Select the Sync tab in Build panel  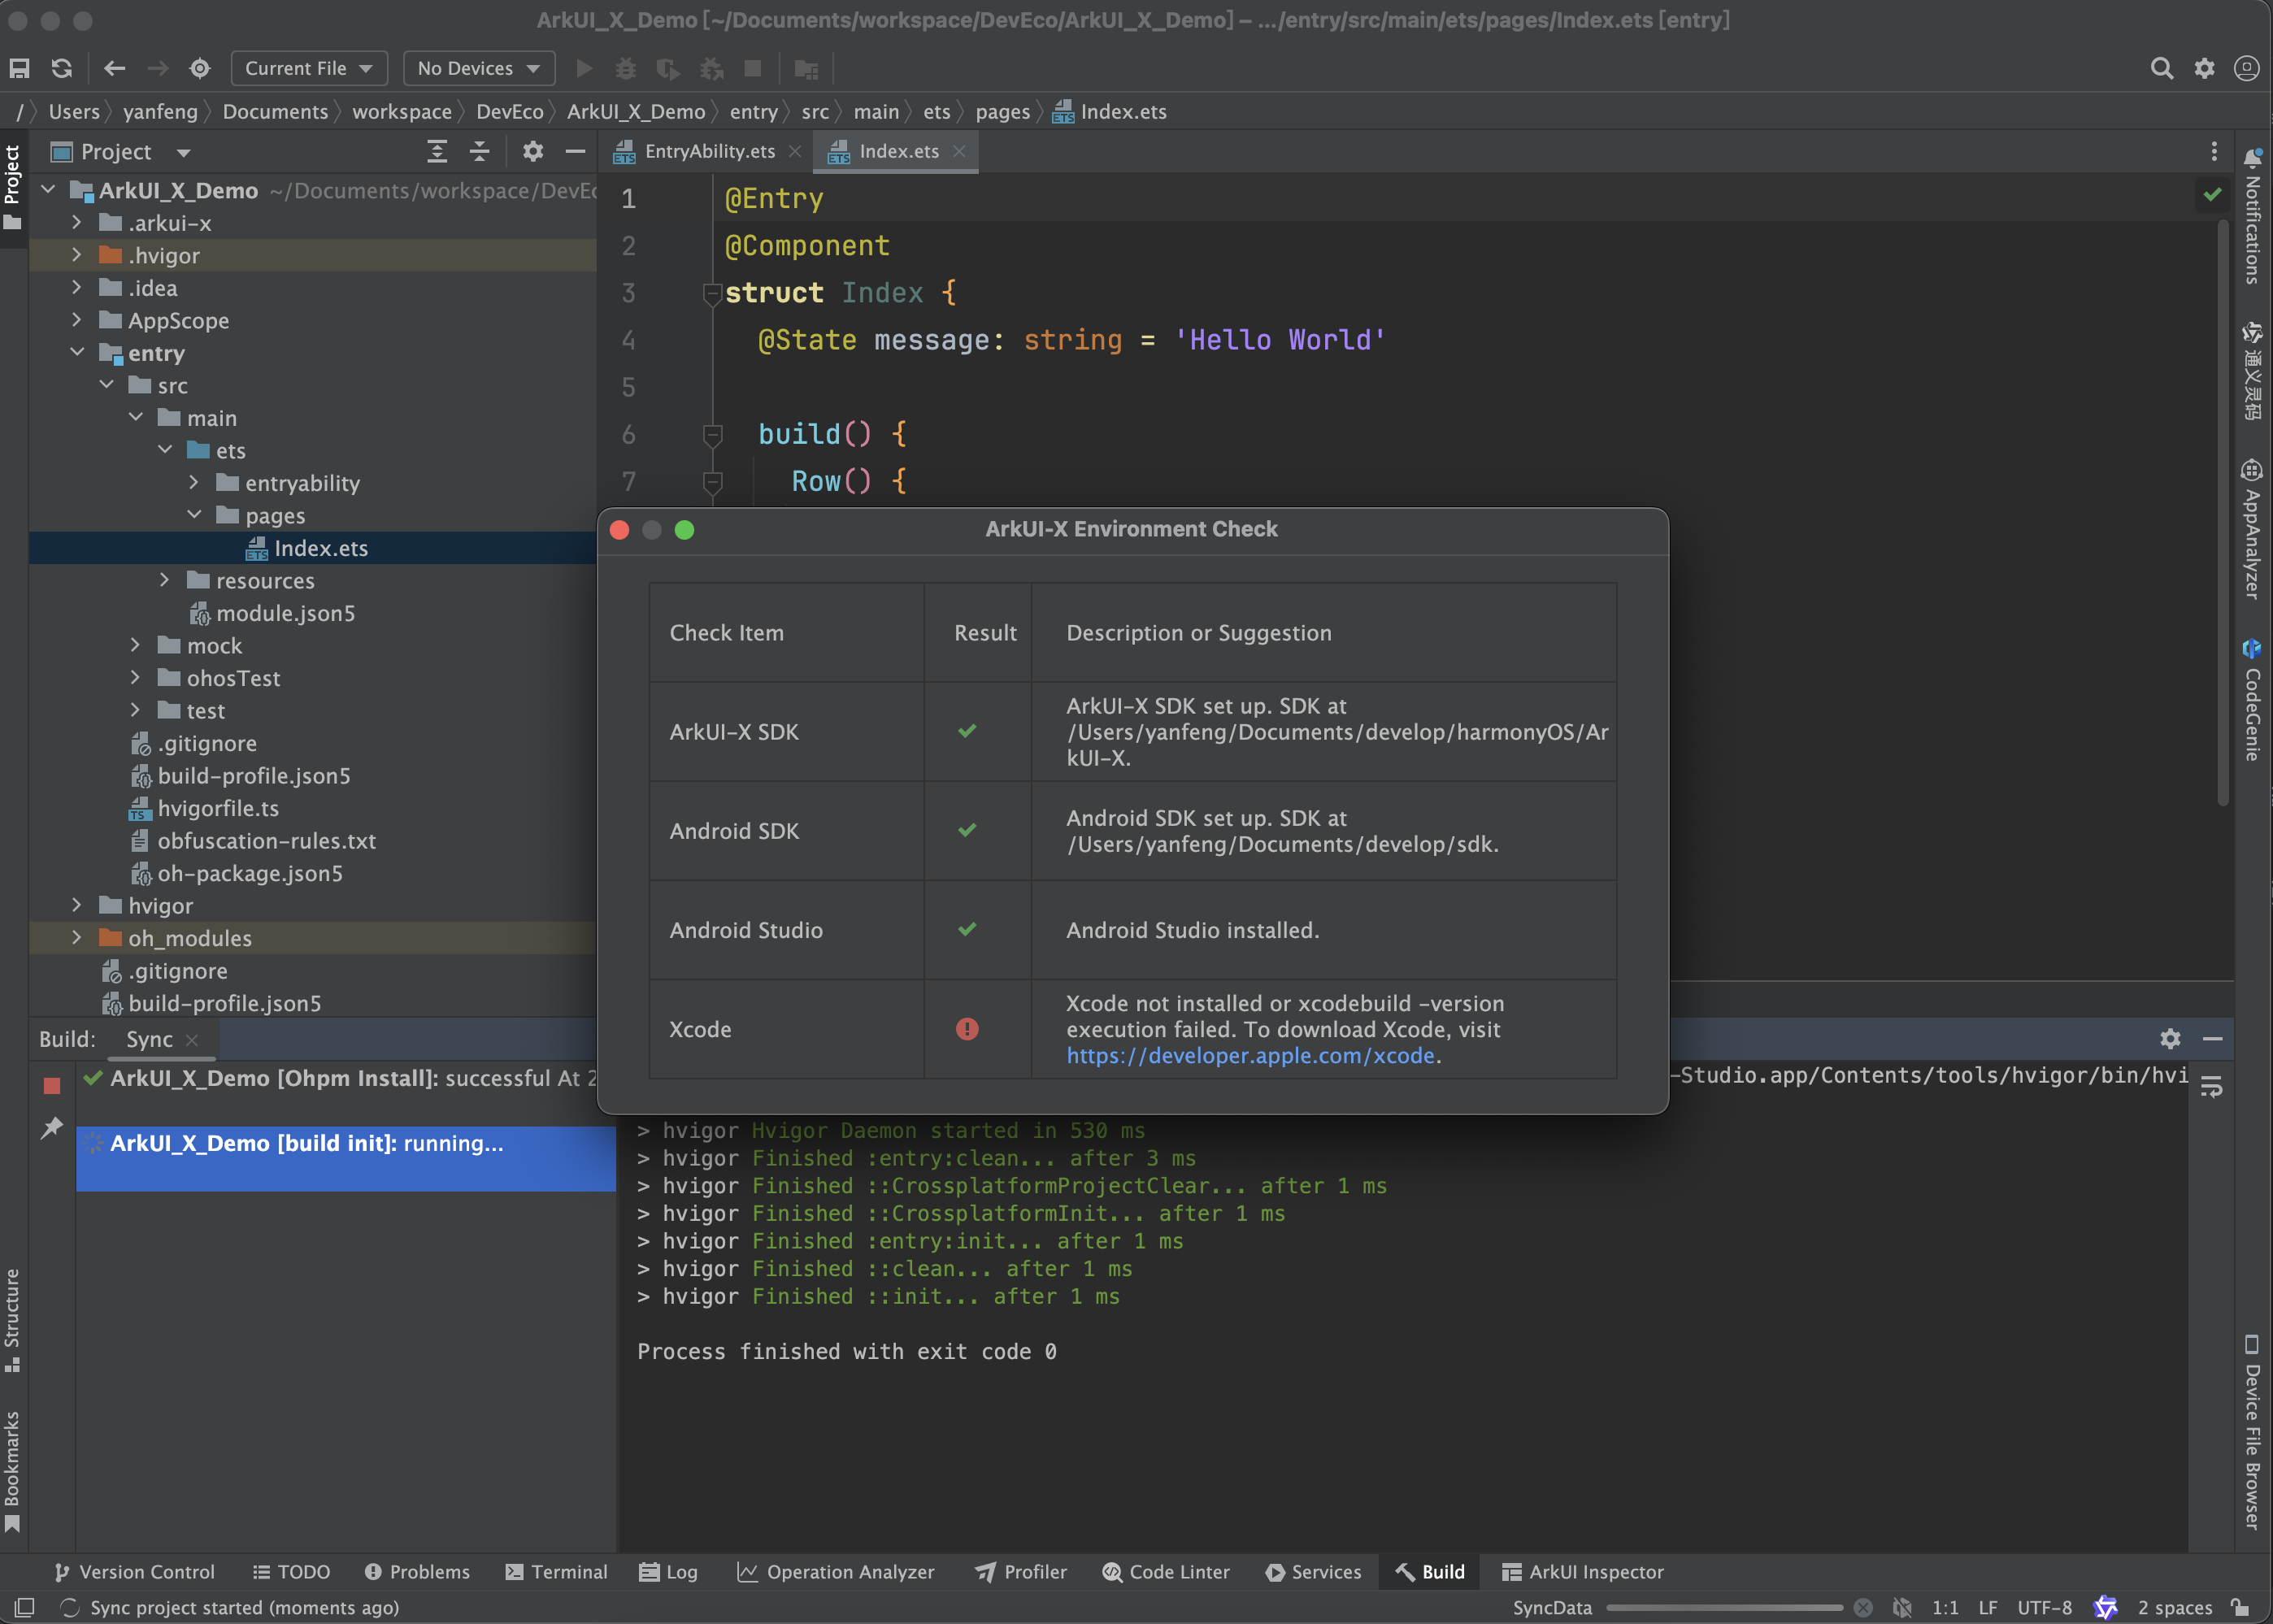(150, 1039)
